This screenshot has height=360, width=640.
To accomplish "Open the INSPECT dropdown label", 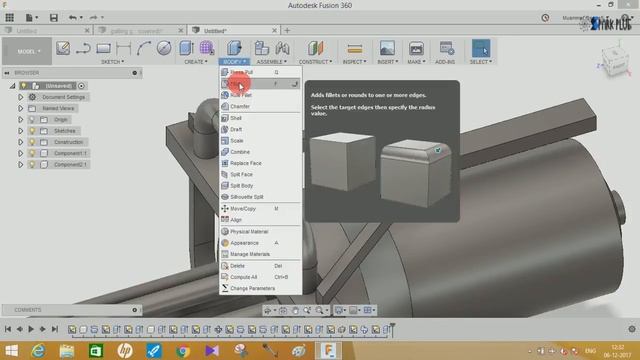I will 354,62.
